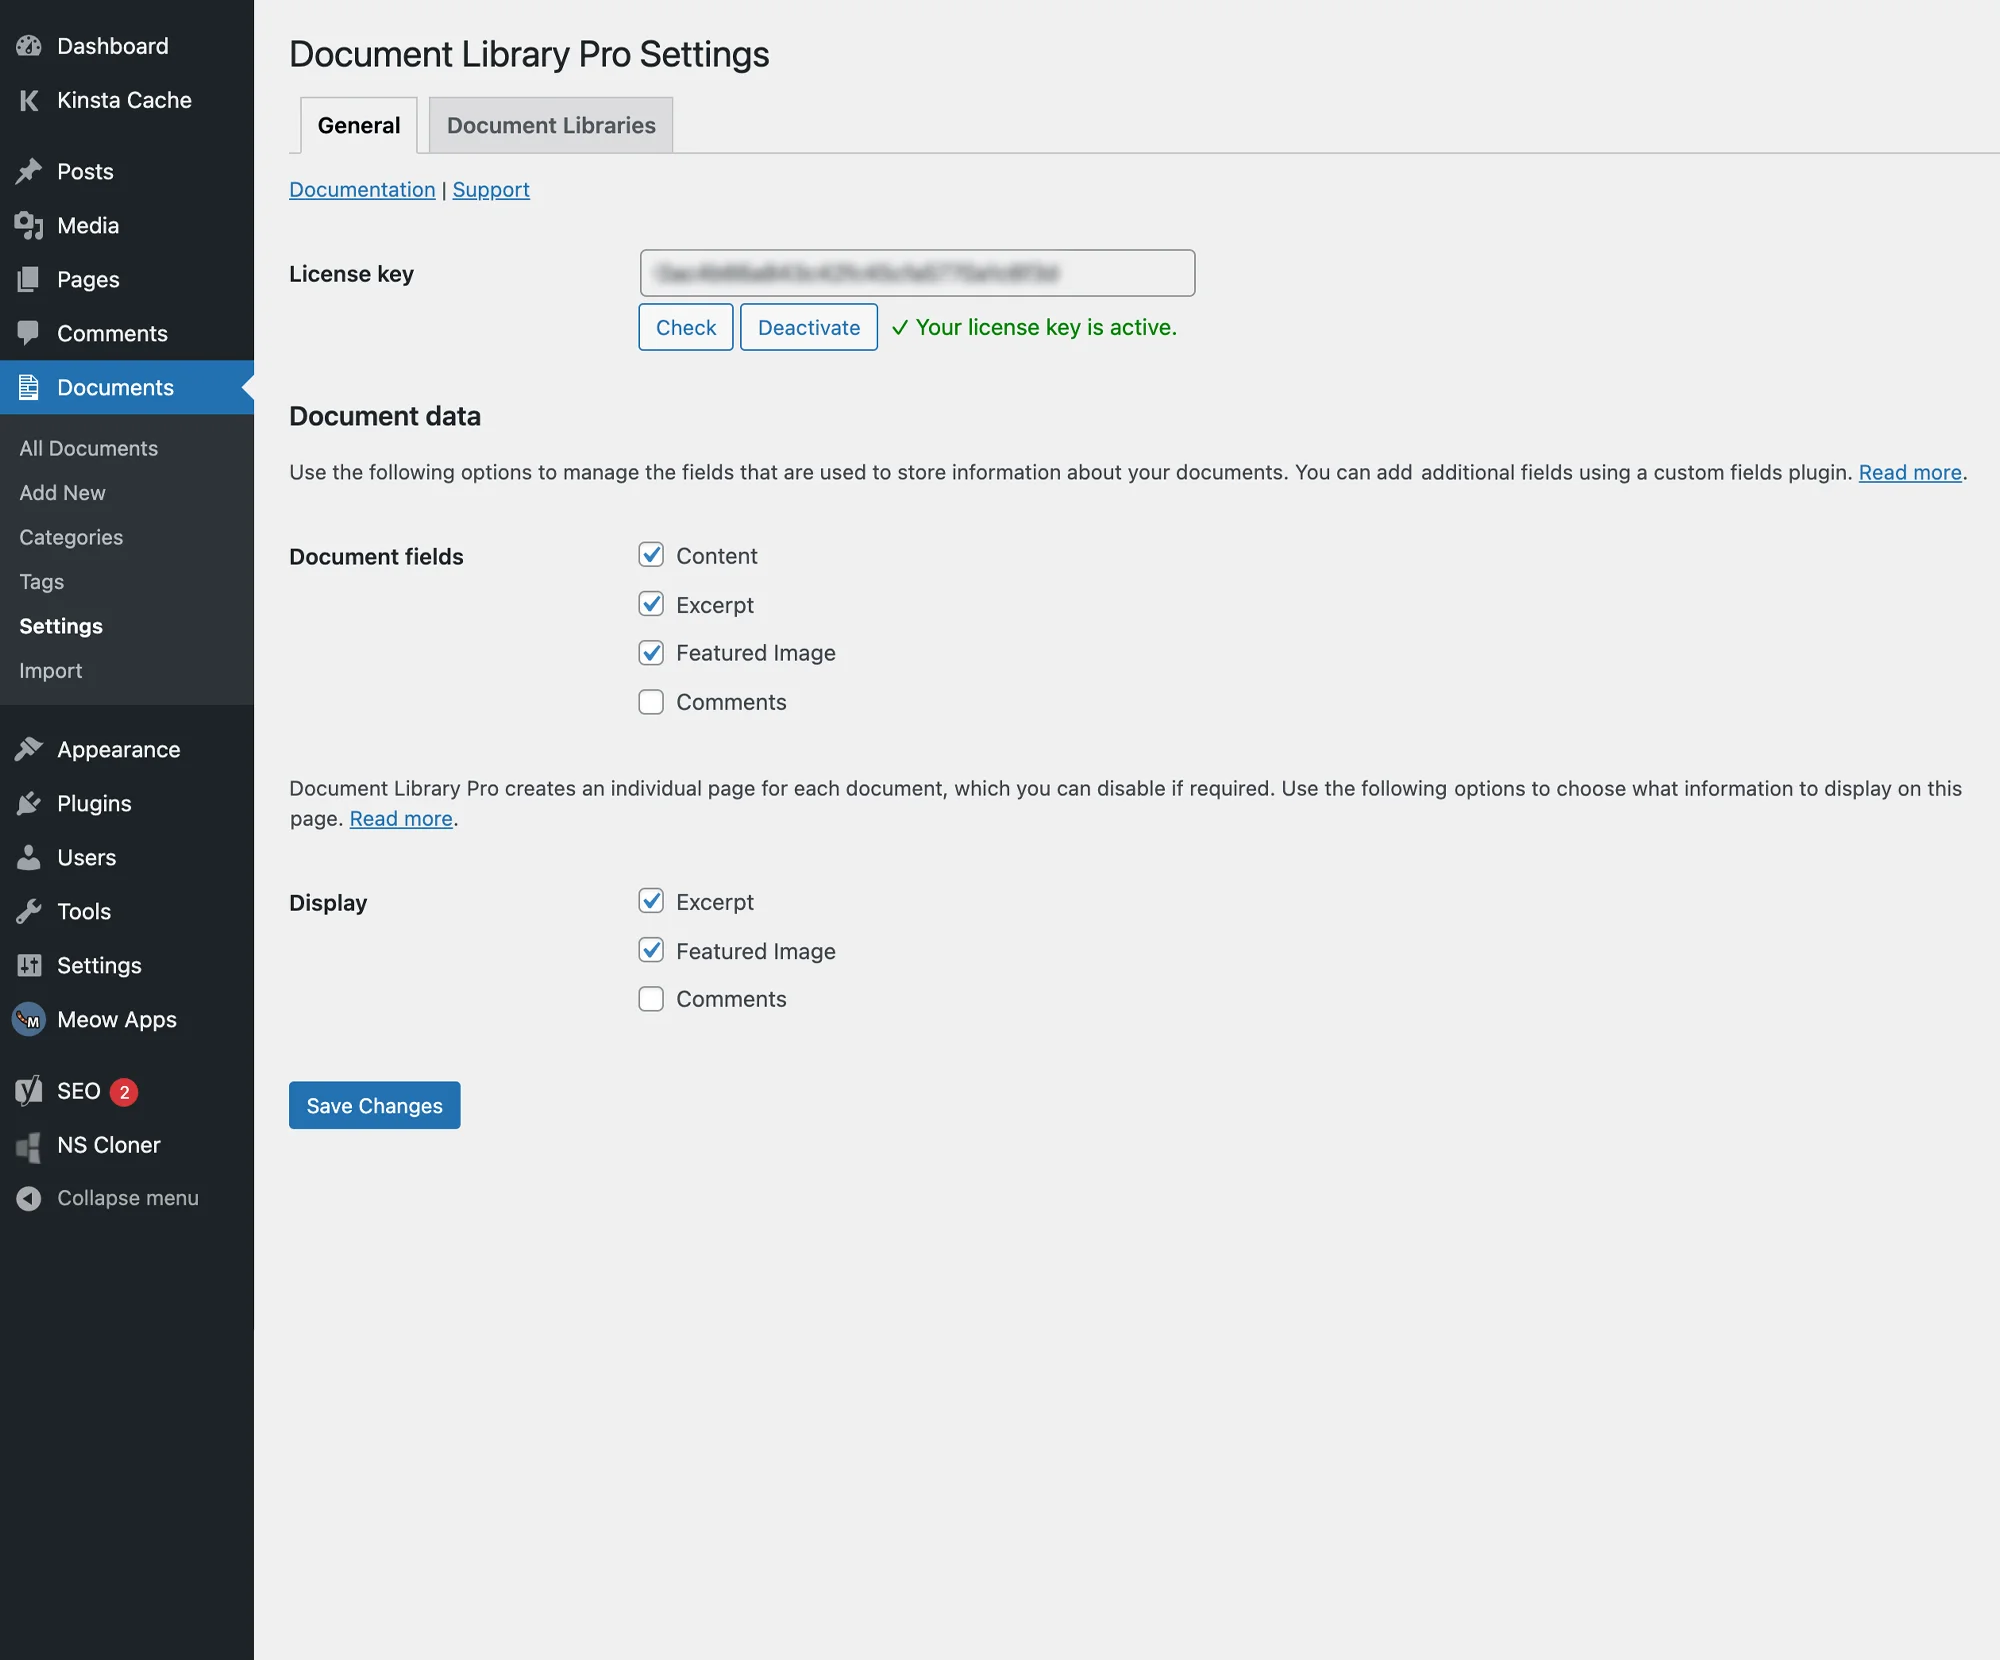Expand the Posts sidebar menu
2000x1660 pixels.
pos(84,171)
